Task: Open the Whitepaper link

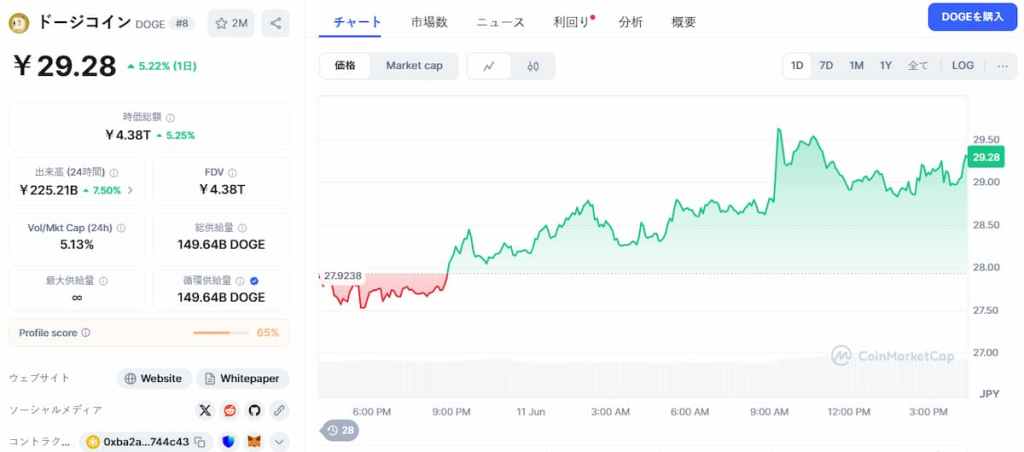Action: click(243, 379)
